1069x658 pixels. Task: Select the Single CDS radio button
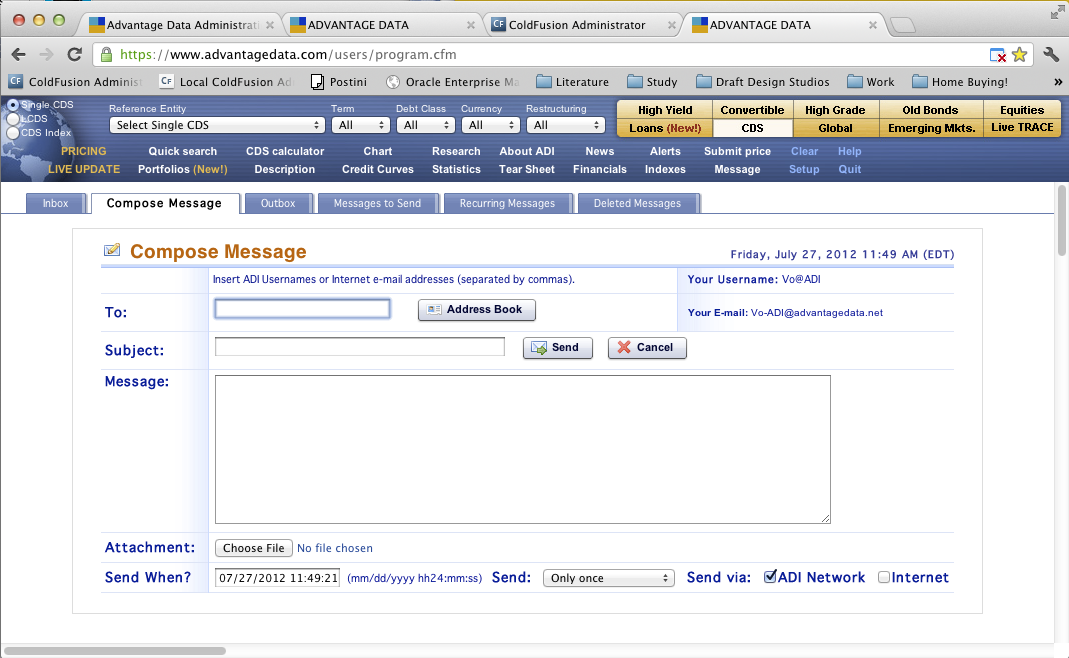13,105
